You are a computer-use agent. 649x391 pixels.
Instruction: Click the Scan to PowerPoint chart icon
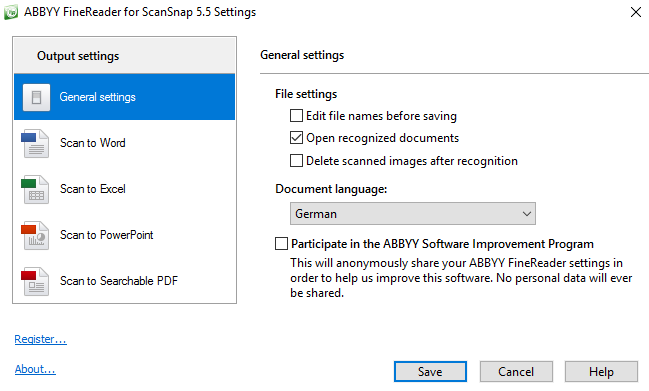pyautogui.click(x=35, y=235)
